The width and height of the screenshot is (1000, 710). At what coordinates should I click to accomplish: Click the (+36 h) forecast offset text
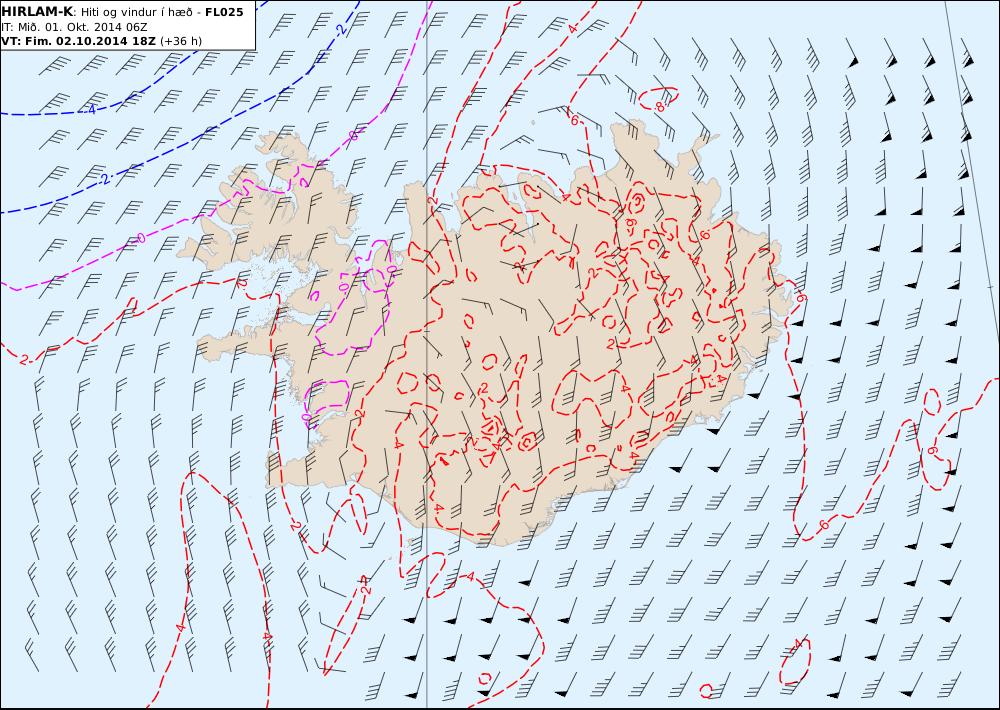[180, 41]
